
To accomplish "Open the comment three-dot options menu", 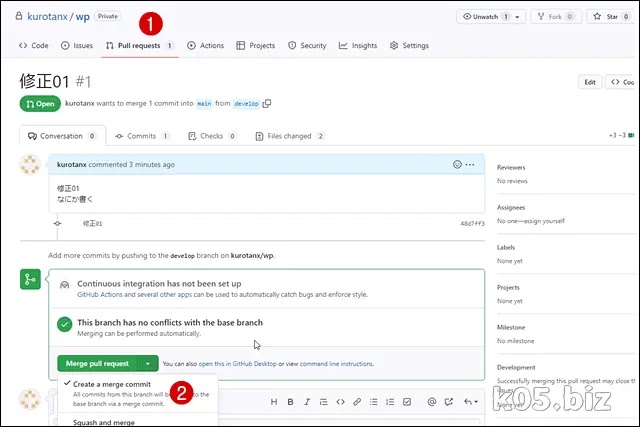I will [470, 165].
